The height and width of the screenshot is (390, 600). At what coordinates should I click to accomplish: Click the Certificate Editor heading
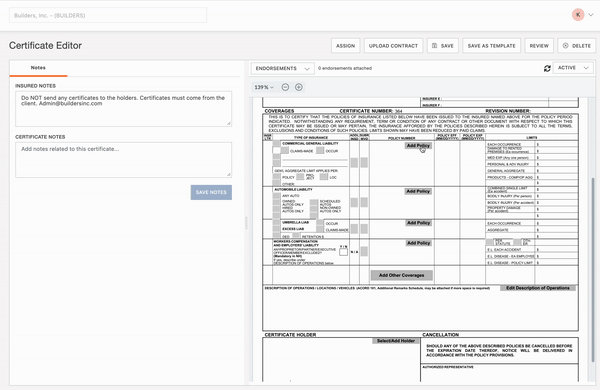46,46
